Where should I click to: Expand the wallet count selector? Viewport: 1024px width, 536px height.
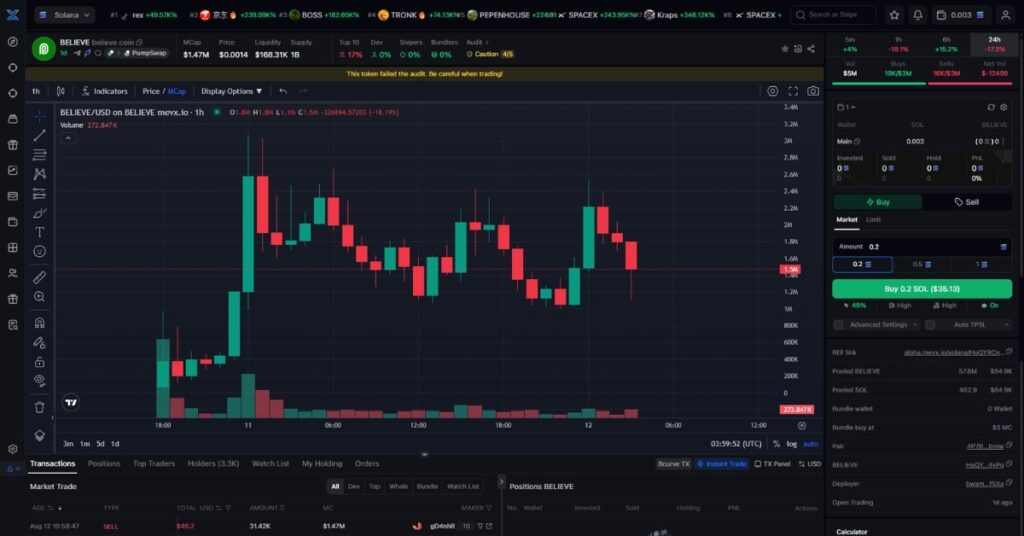846,107
